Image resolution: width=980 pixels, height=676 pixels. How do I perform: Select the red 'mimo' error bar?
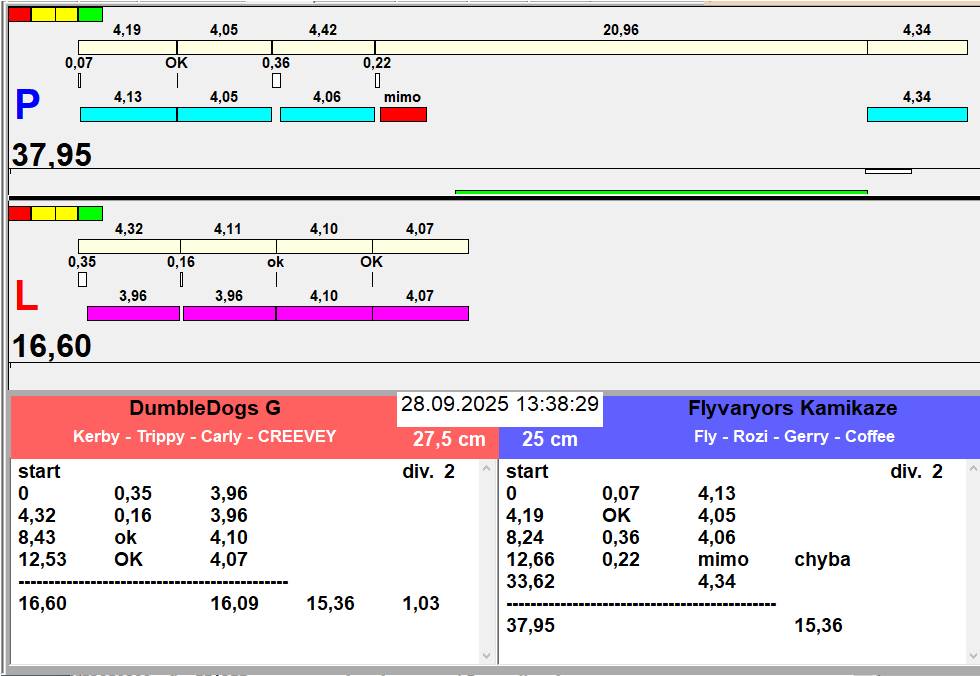(403, 115)
